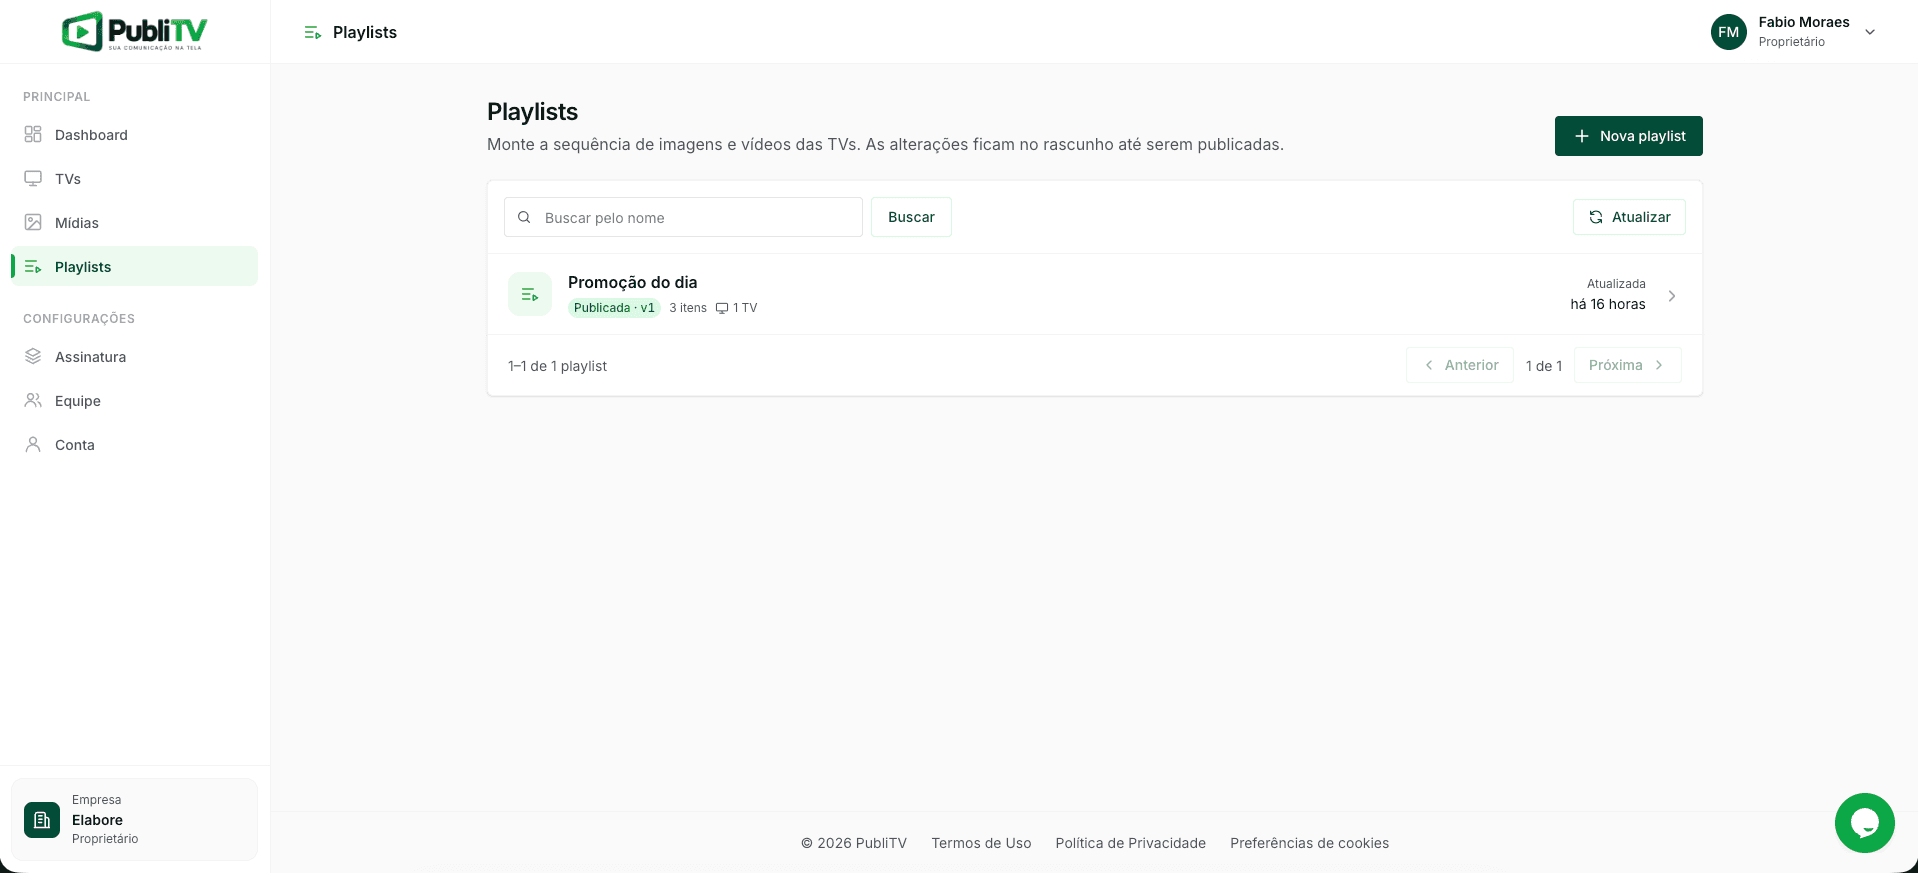Open Assinatura menu item

tap(134, 356)
